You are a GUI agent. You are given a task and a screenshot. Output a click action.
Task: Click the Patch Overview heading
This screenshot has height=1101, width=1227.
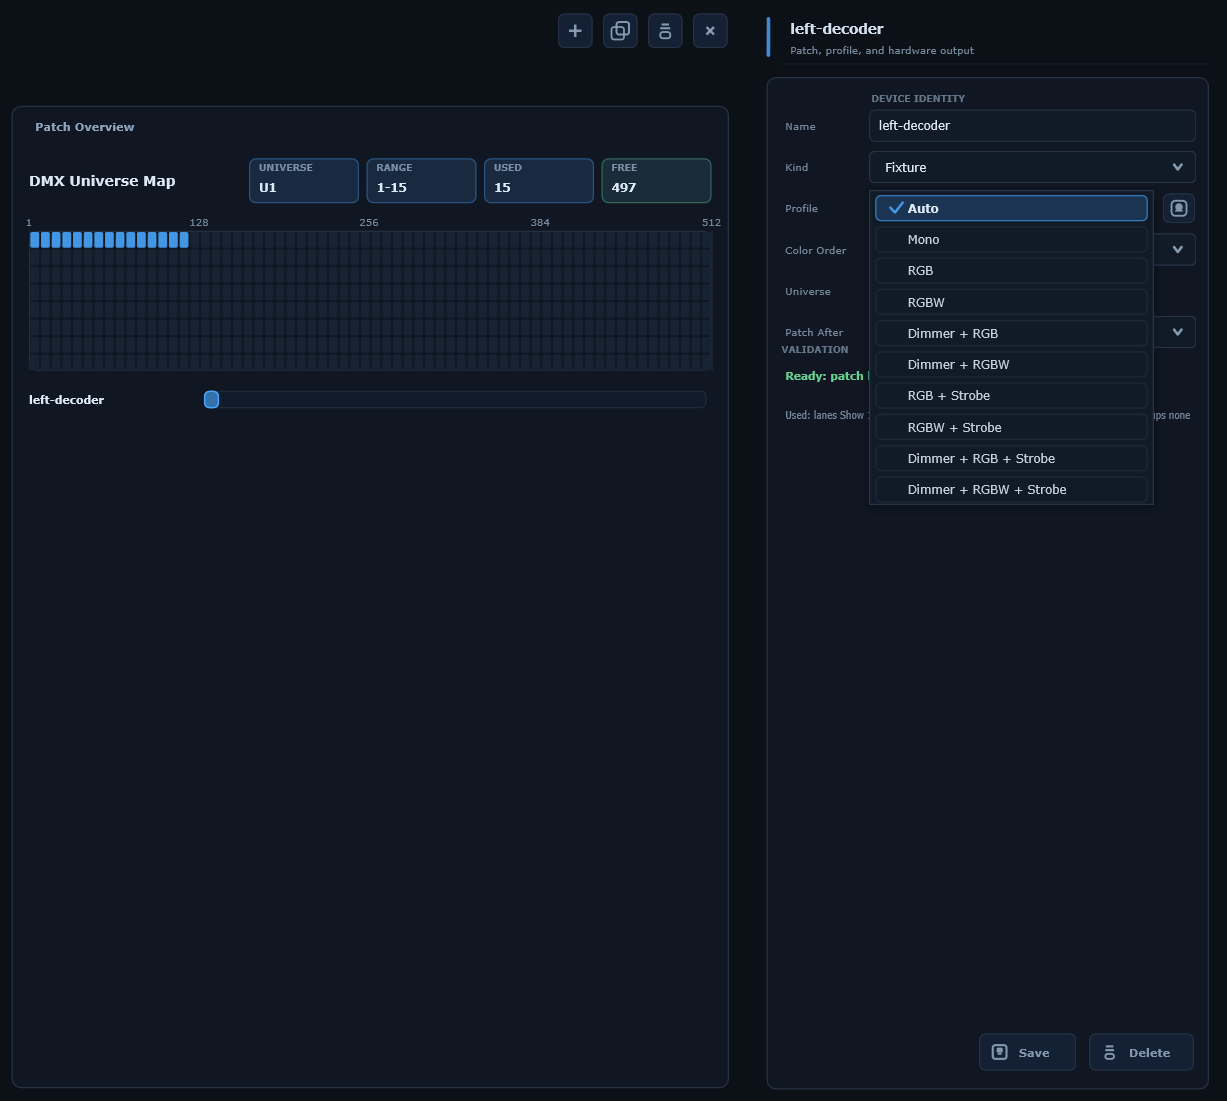85,127
